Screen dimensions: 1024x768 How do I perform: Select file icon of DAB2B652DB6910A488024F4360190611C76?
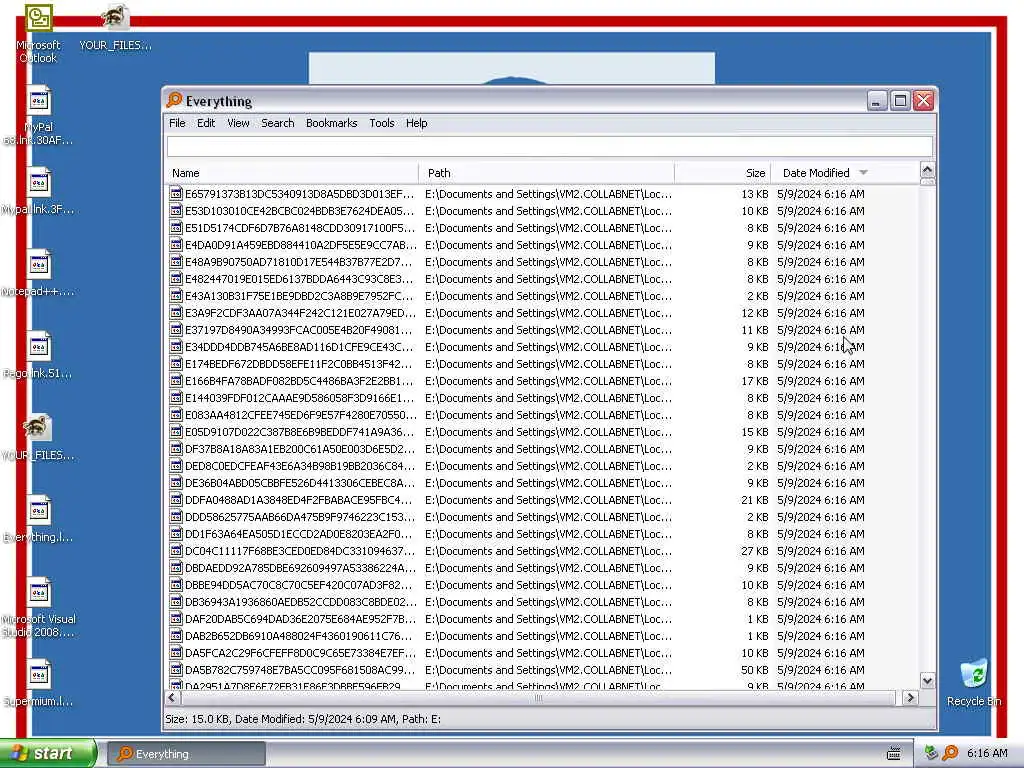coord(176,635)
